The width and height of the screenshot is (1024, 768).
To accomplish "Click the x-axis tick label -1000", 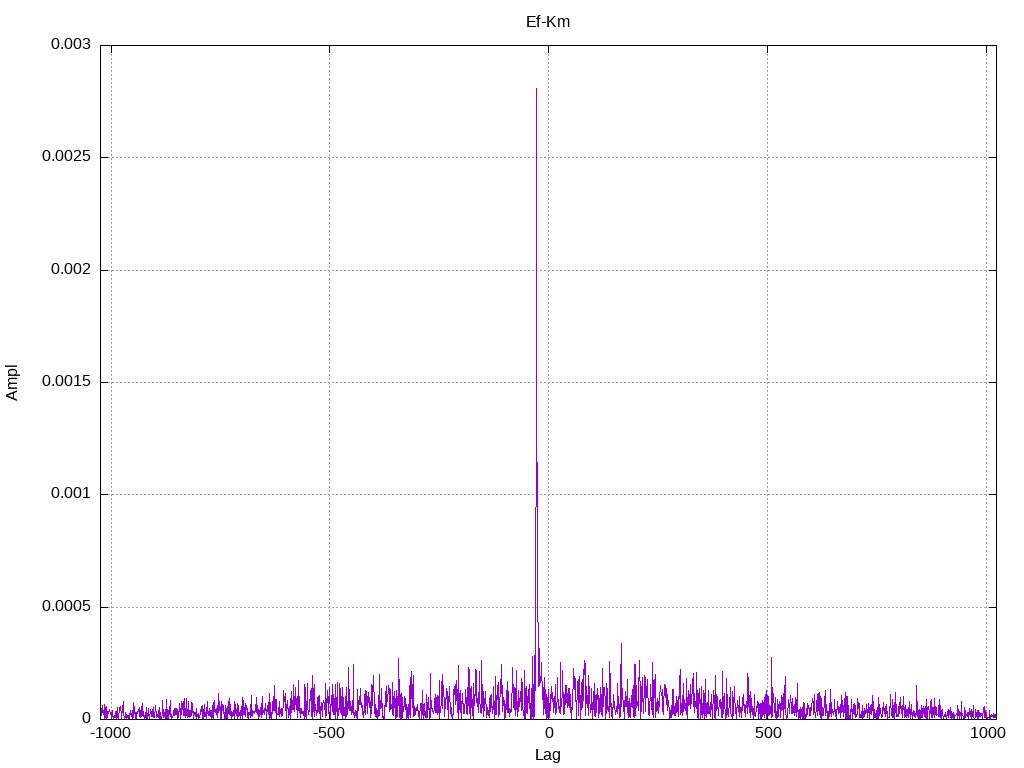I will [x=110, y=733].
